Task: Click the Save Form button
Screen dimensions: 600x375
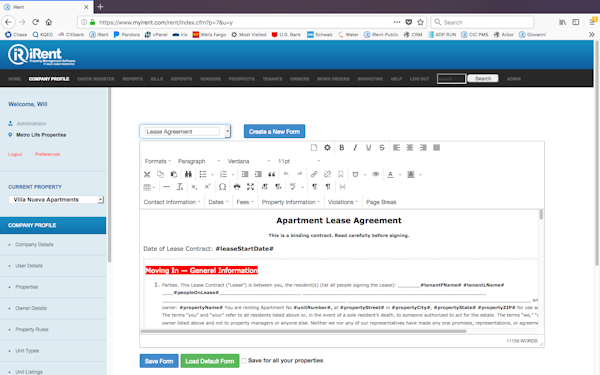Action: pos(159,361)
